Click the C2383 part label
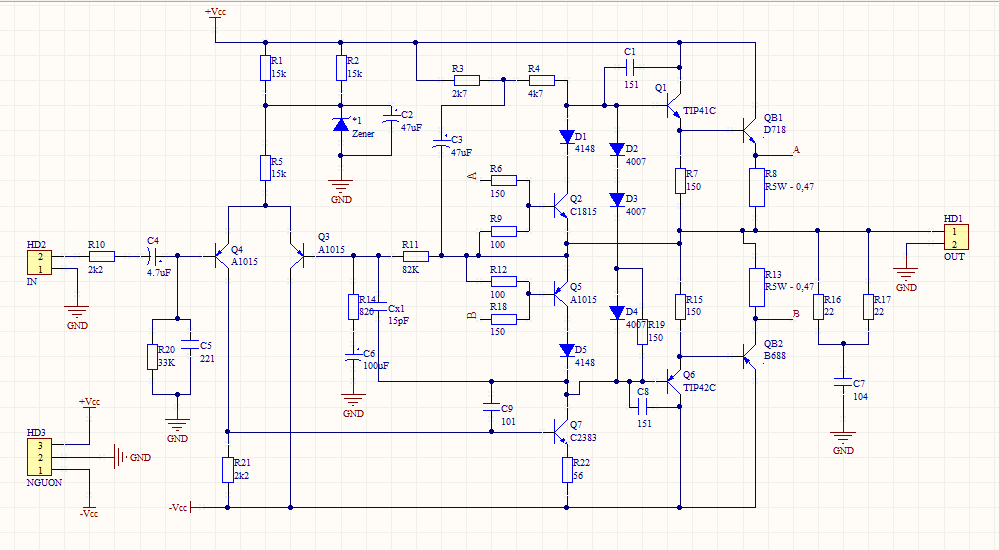Screen dimensions: 999x550 pyautogui.click(x=584, y=438)
